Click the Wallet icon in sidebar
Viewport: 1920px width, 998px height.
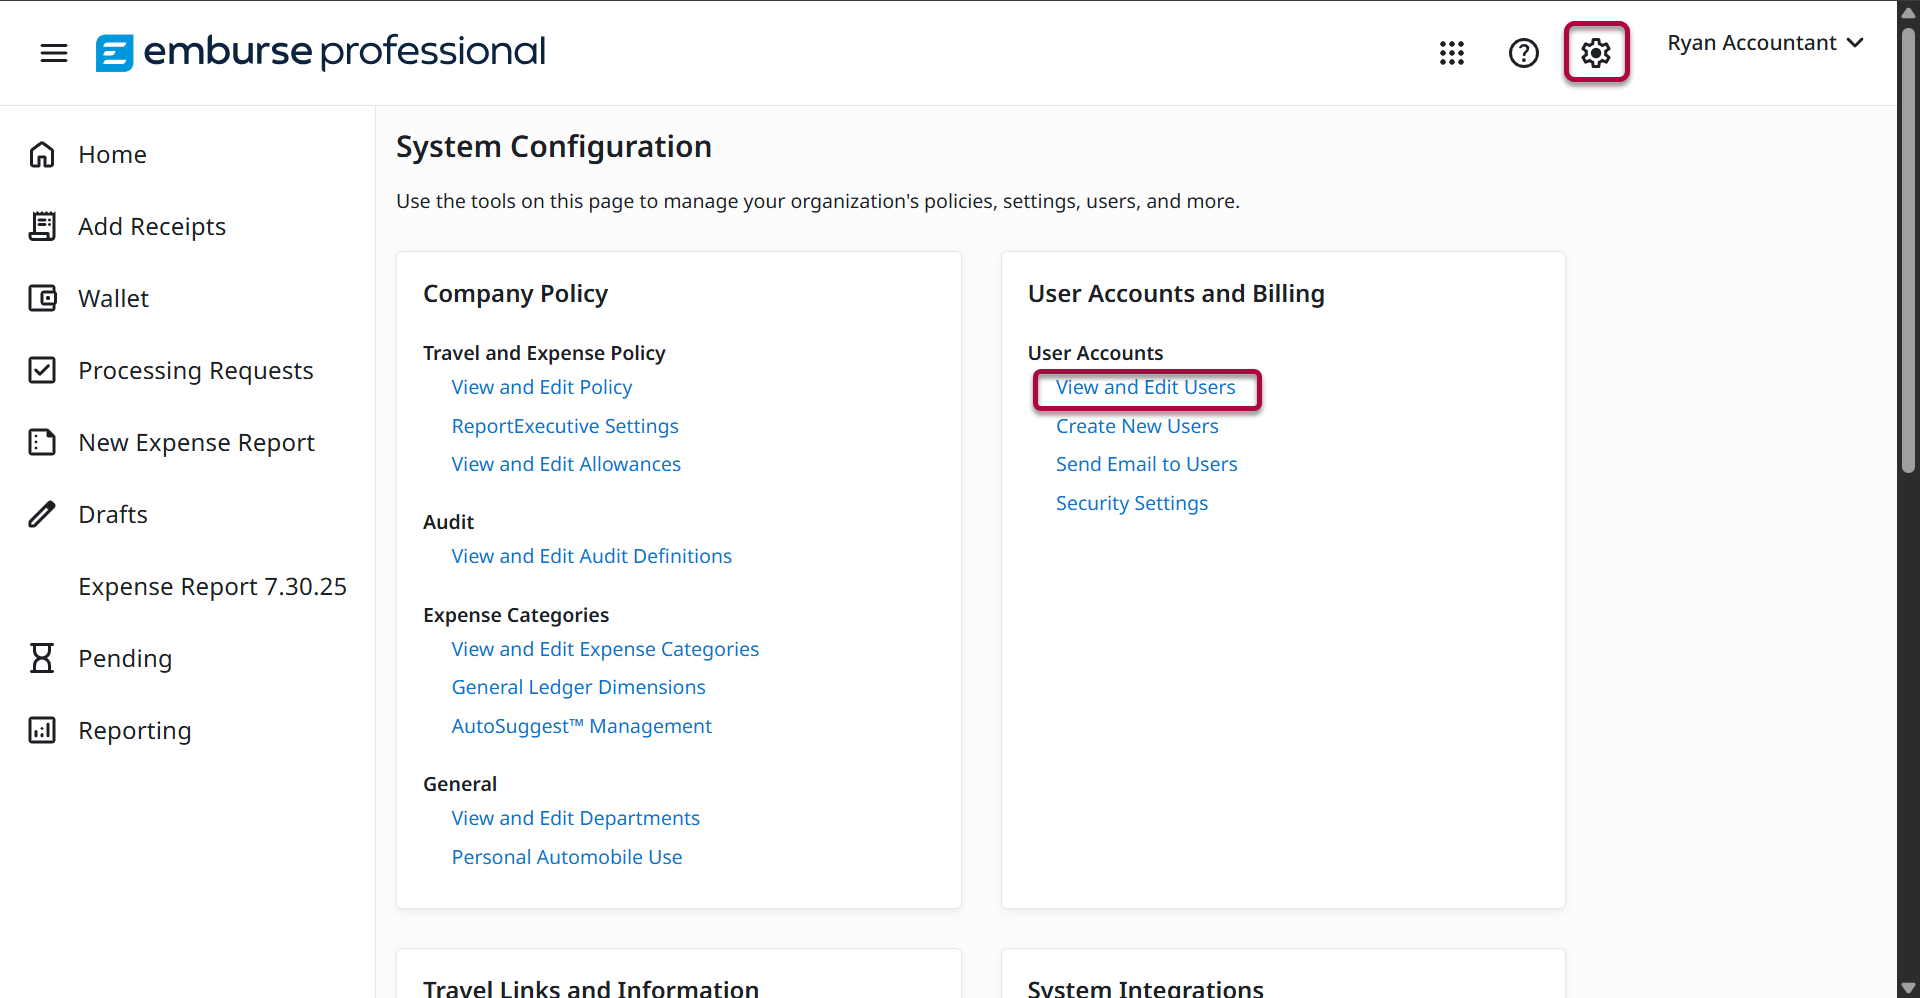point(42,299)
